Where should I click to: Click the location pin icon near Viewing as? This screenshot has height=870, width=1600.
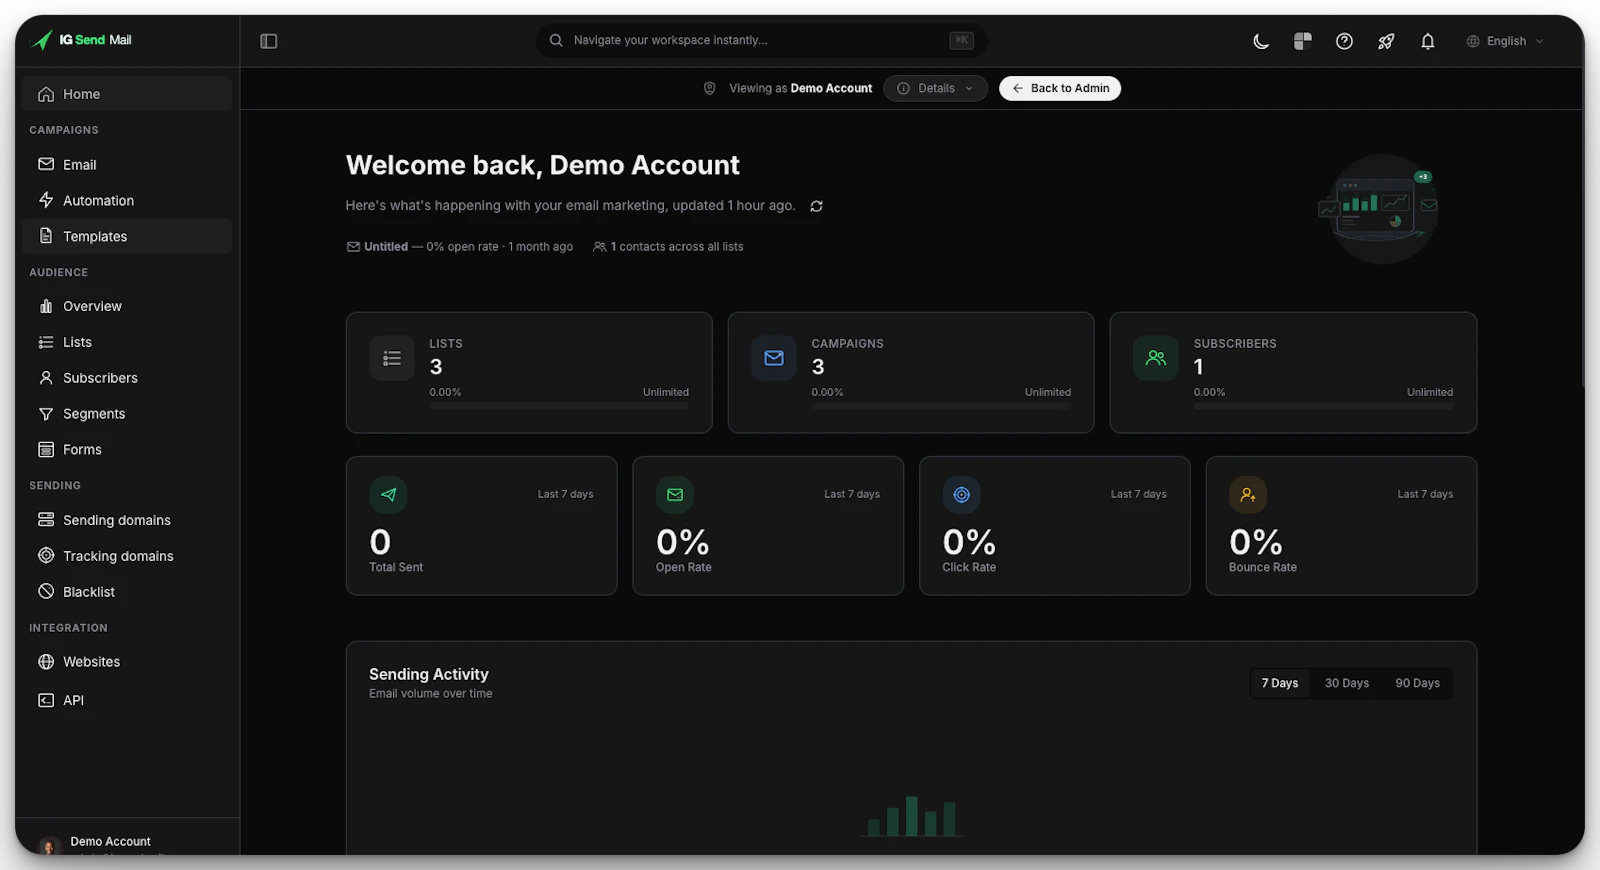tap(710, 88)
